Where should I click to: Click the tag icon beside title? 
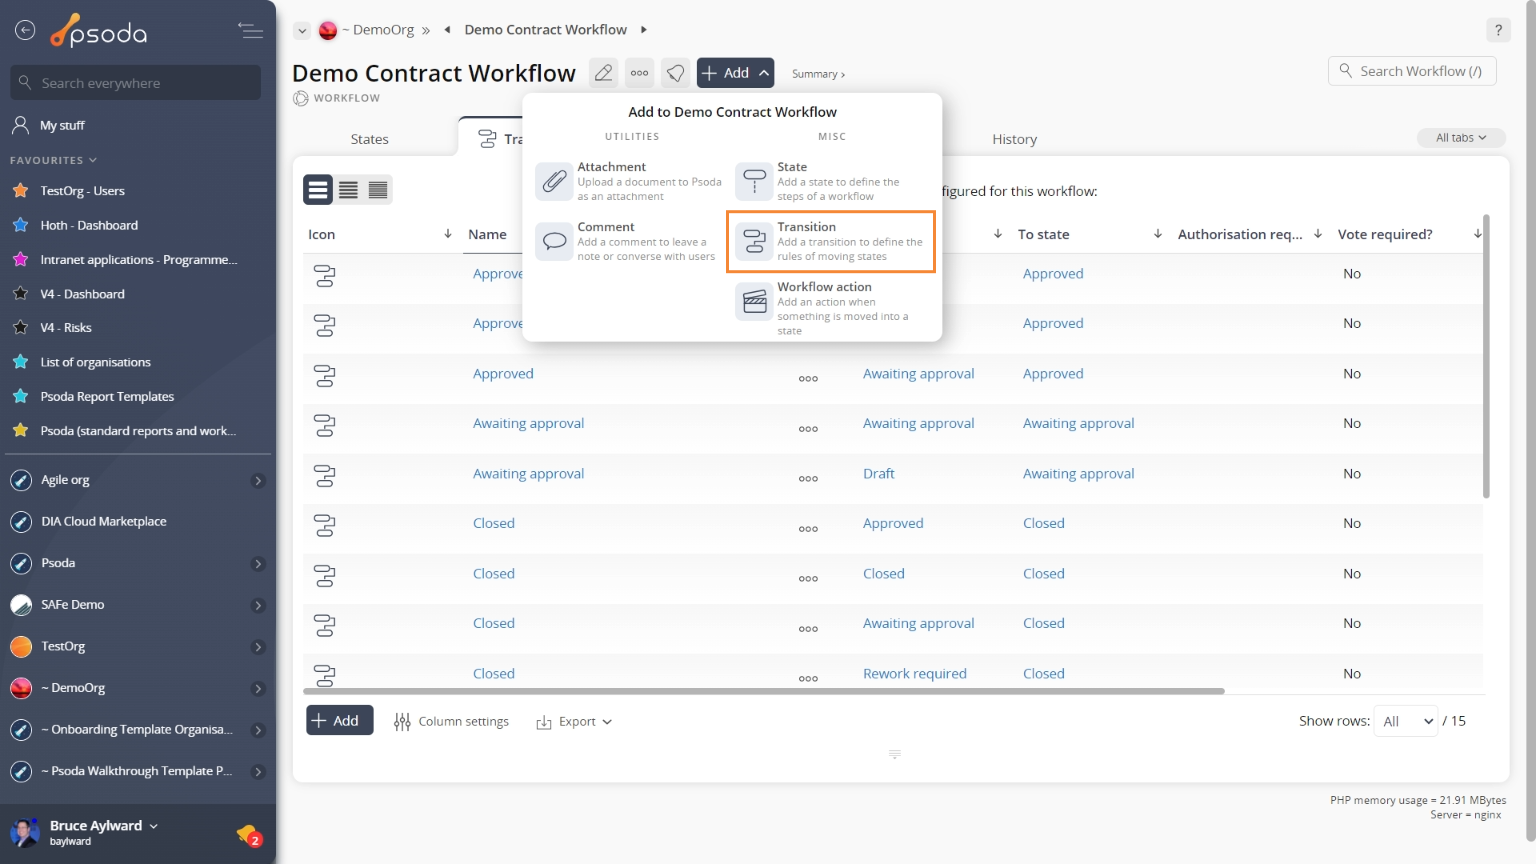(676, 73)
